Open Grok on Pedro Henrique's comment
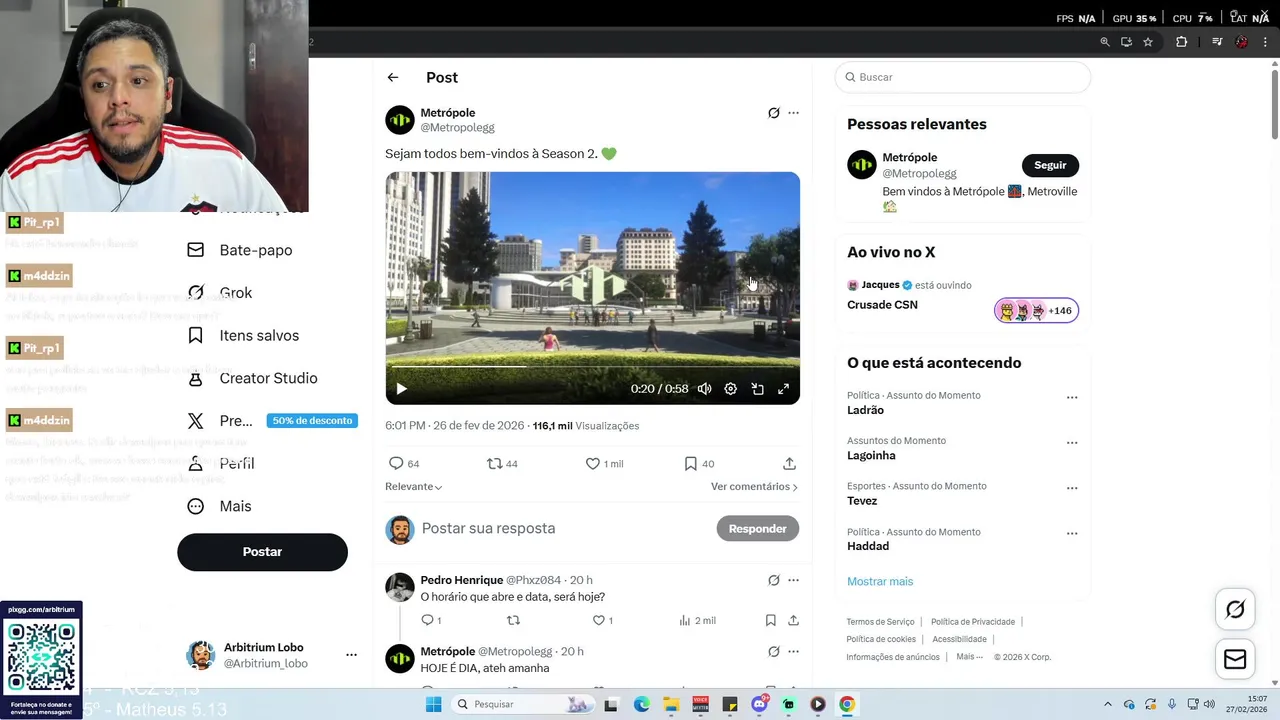Viewport: 1280px width, 720px height. coord(773,580)
